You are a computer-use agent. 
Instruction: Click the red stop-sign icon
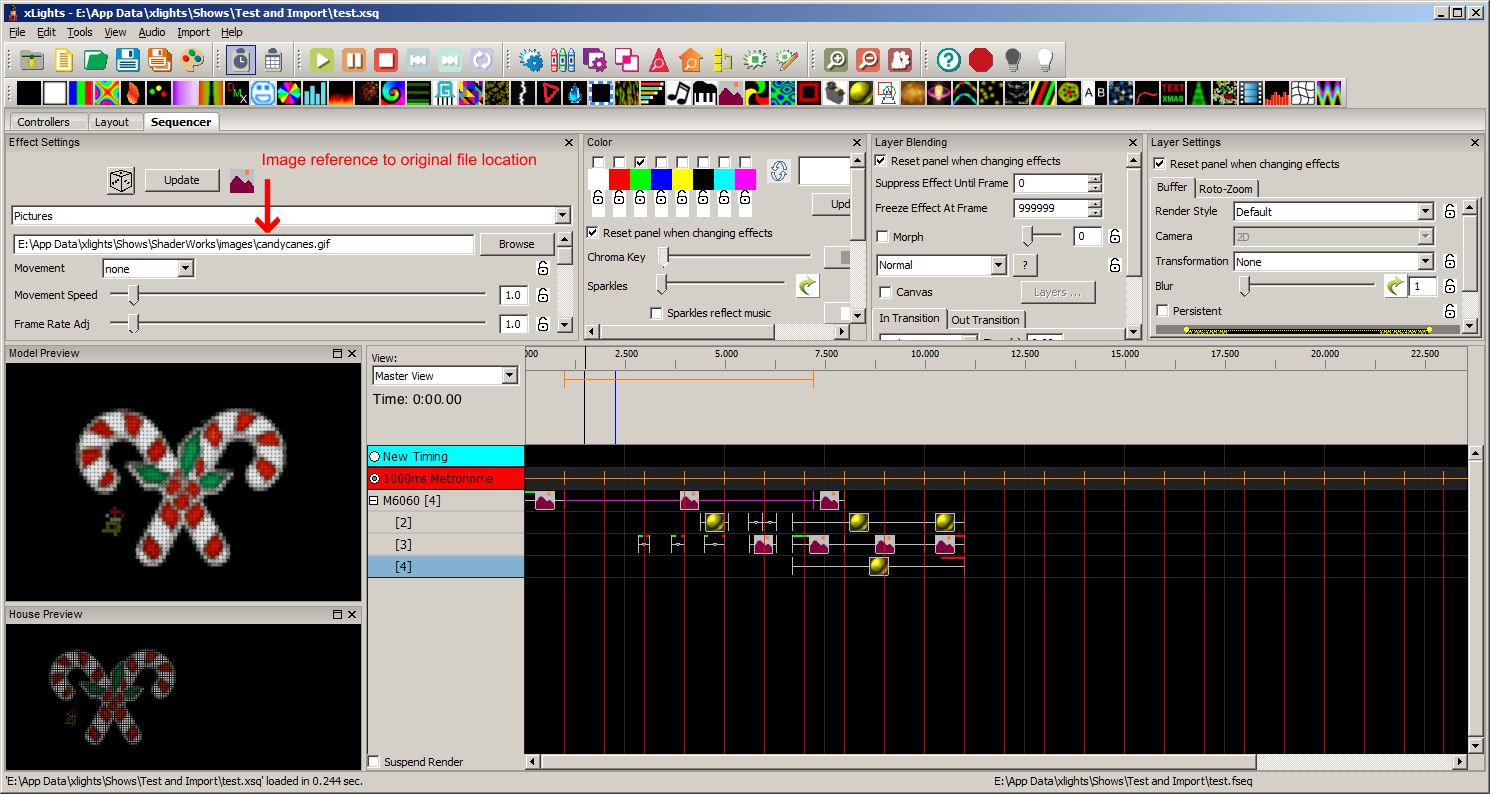pos(981,59)
